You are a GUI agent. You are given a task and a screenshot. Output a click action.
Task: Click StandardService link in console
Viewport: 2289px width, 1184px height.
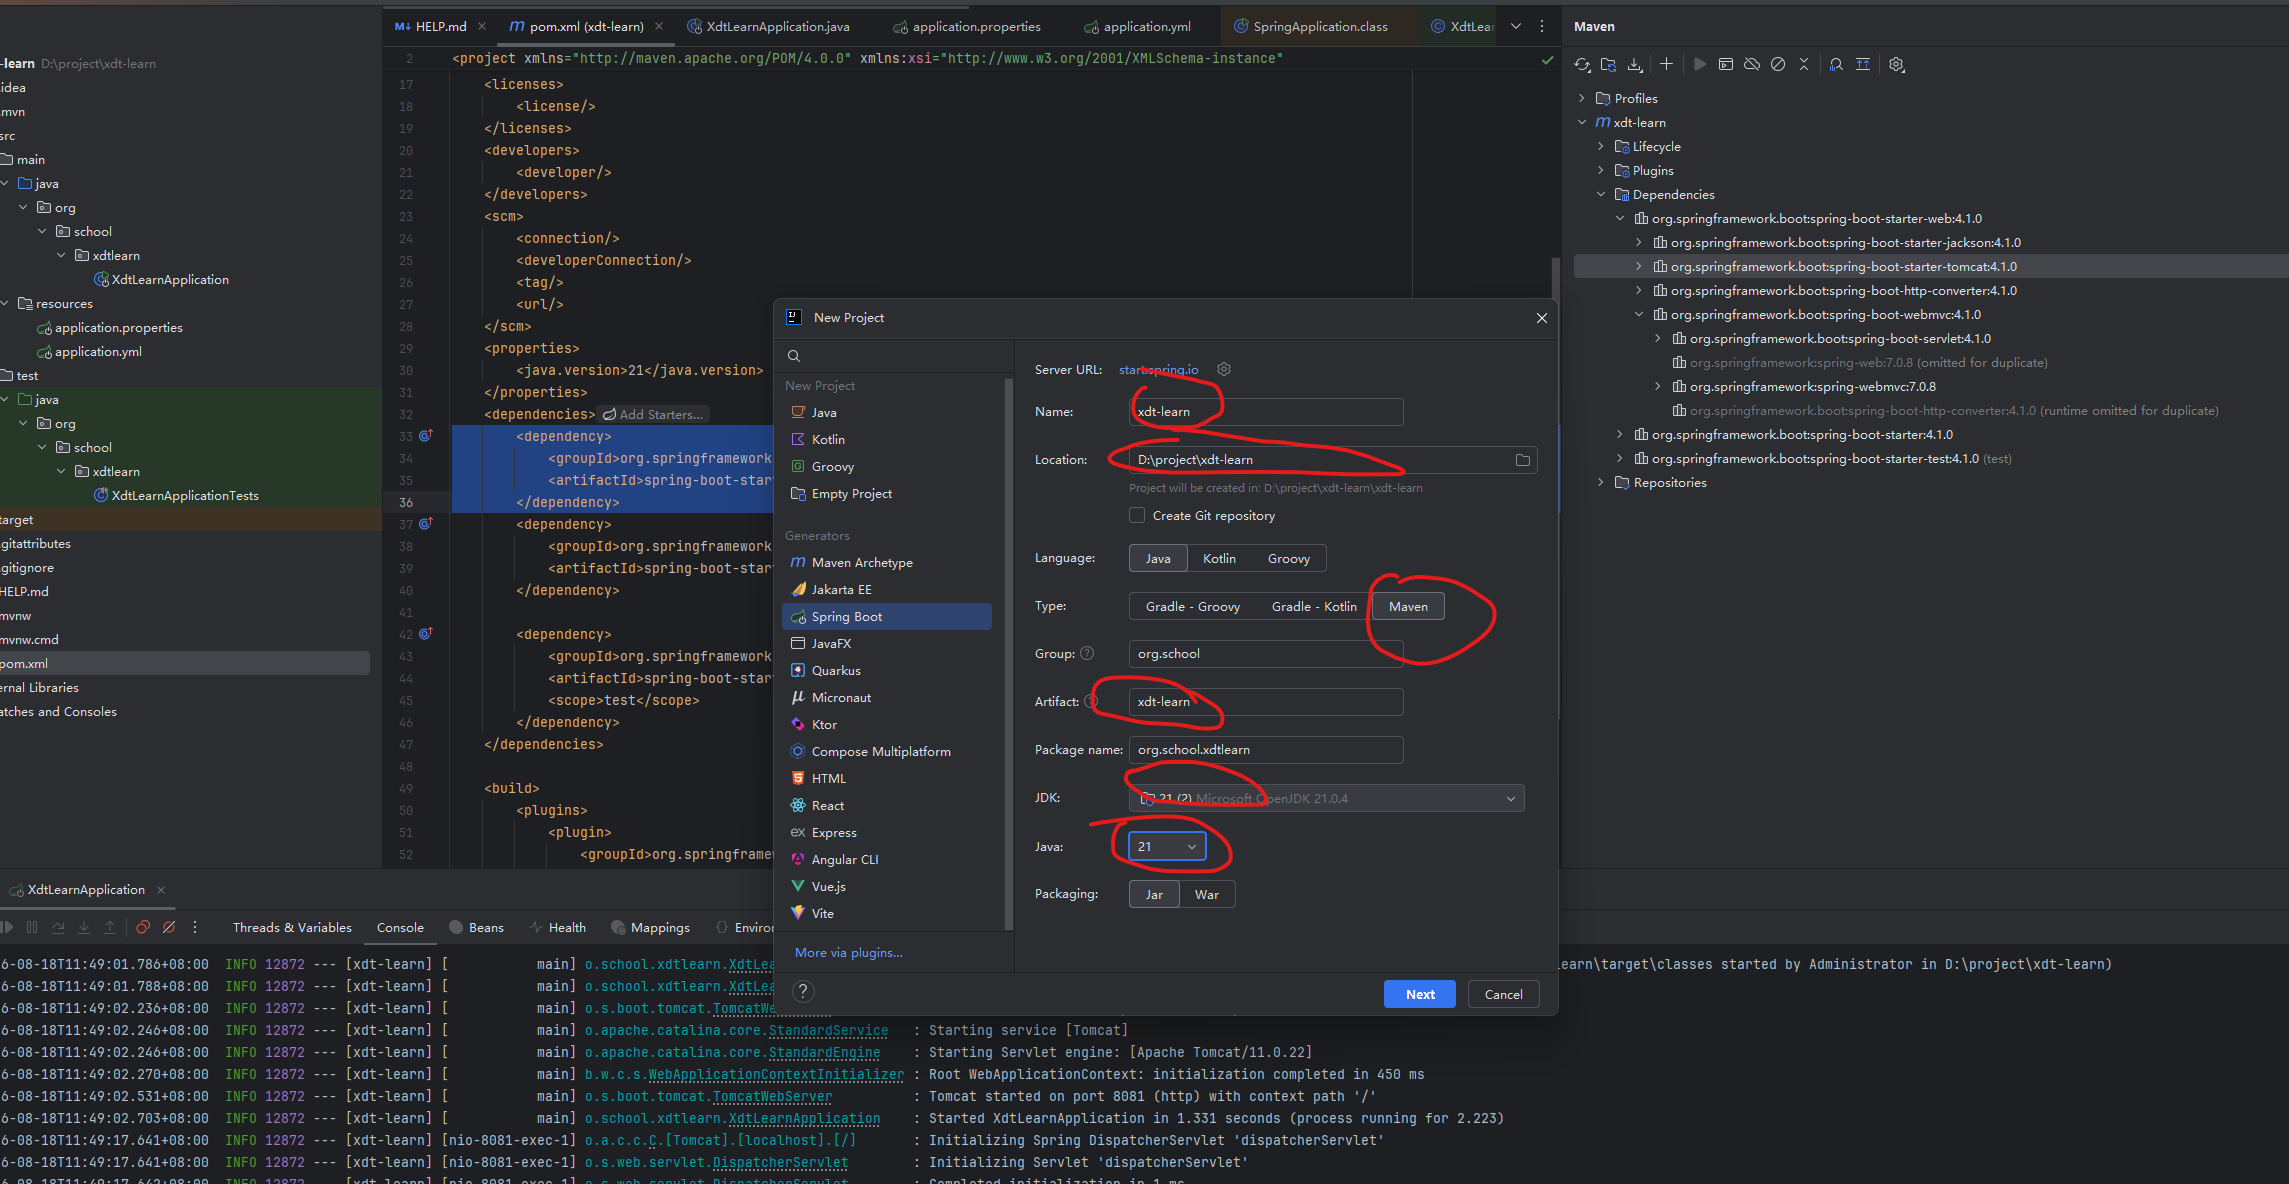[x=826, y=1030]
